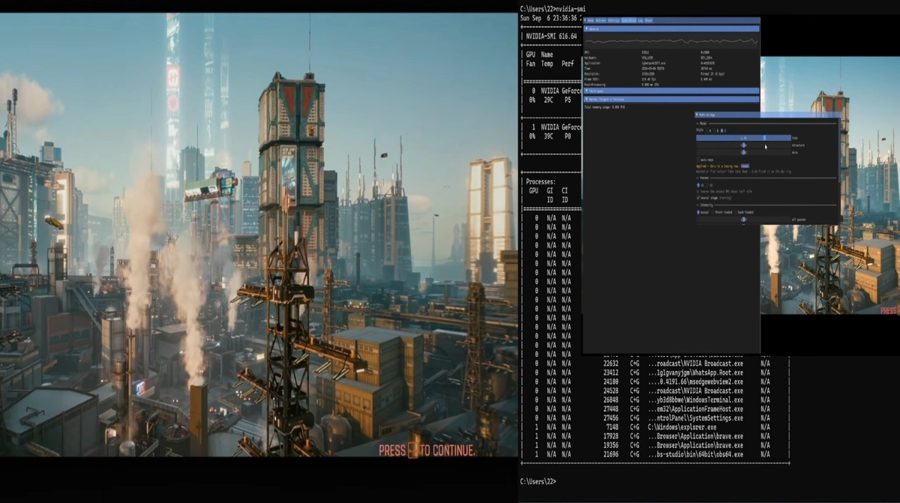Select first radio in middle section
Image resolution: width=900 pixels, height=503 pixels.
[x=699, y=185]
